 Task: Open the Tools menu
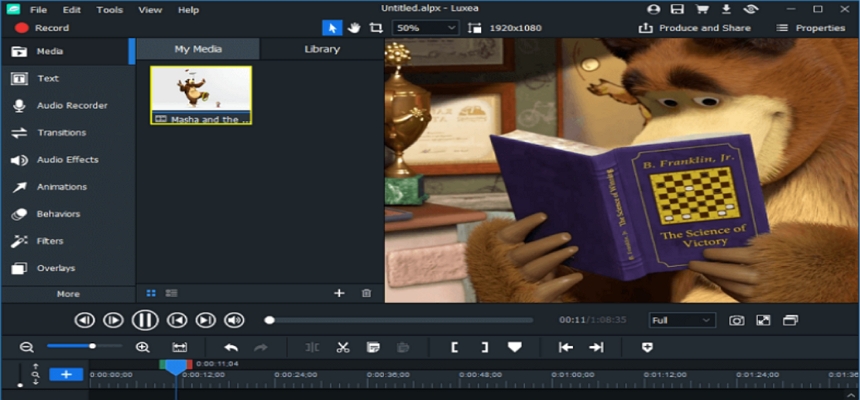click(110, 9)
